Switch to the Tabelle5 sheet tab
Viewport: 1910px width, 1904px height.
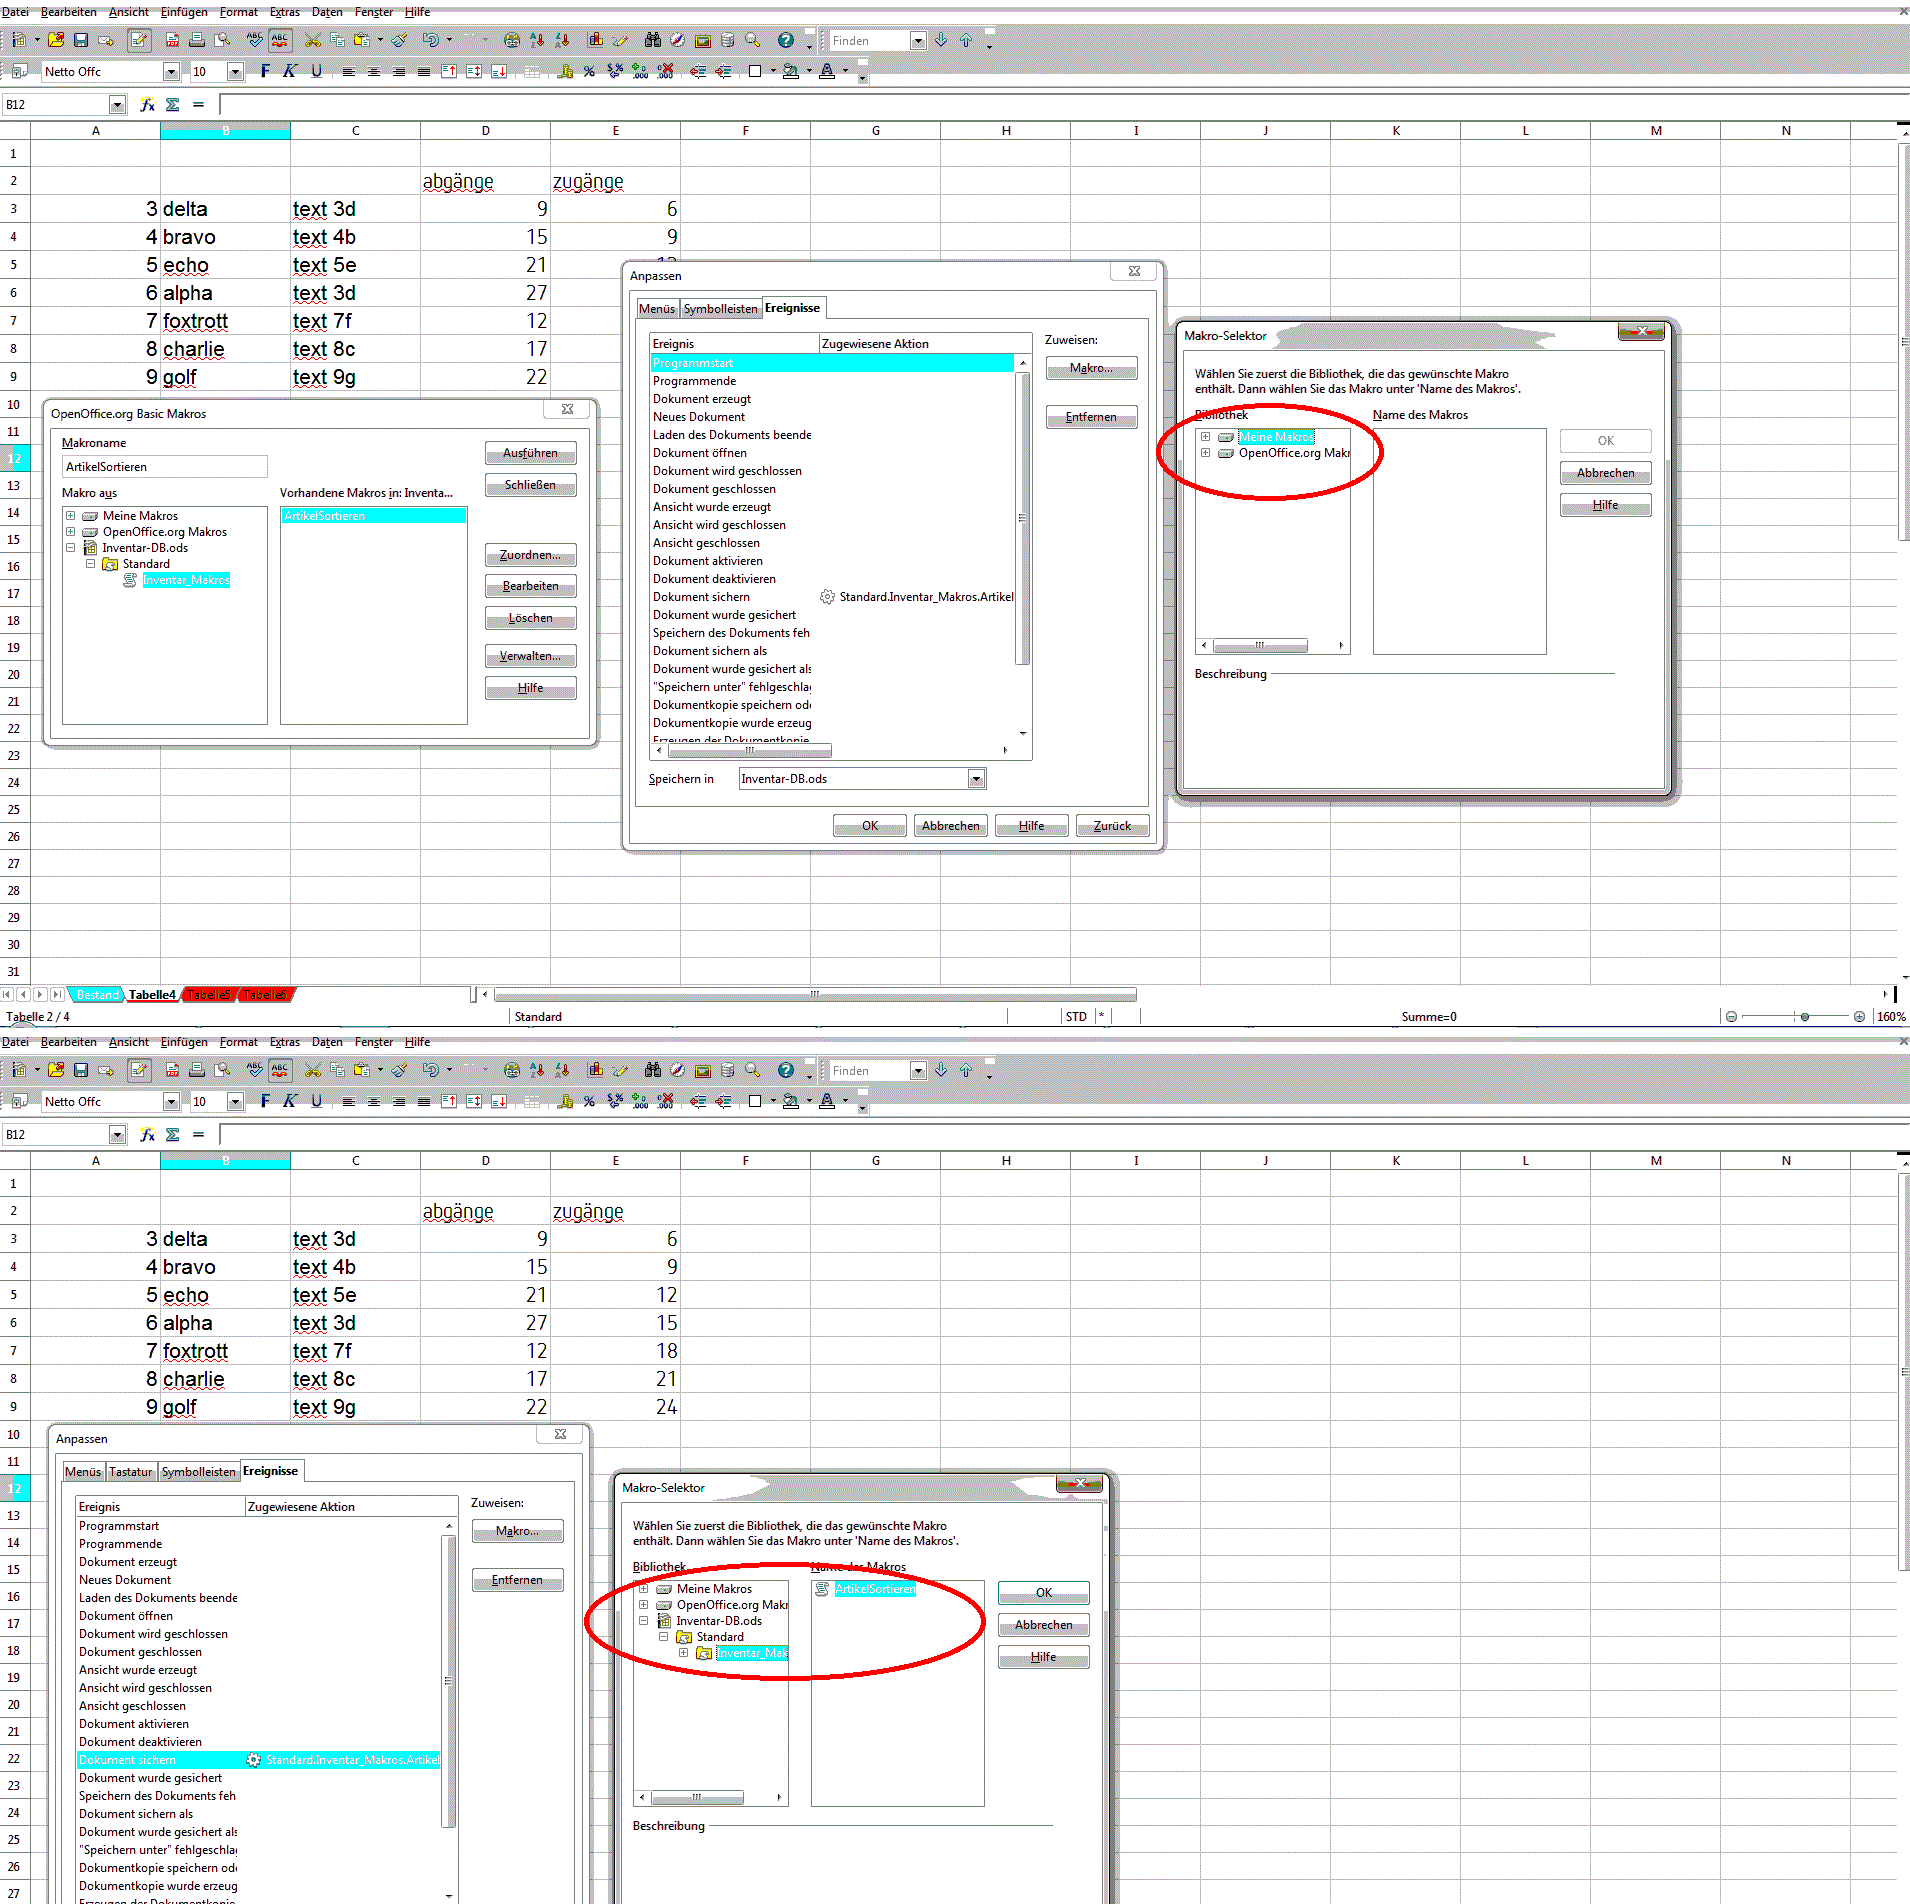[209, 995]
